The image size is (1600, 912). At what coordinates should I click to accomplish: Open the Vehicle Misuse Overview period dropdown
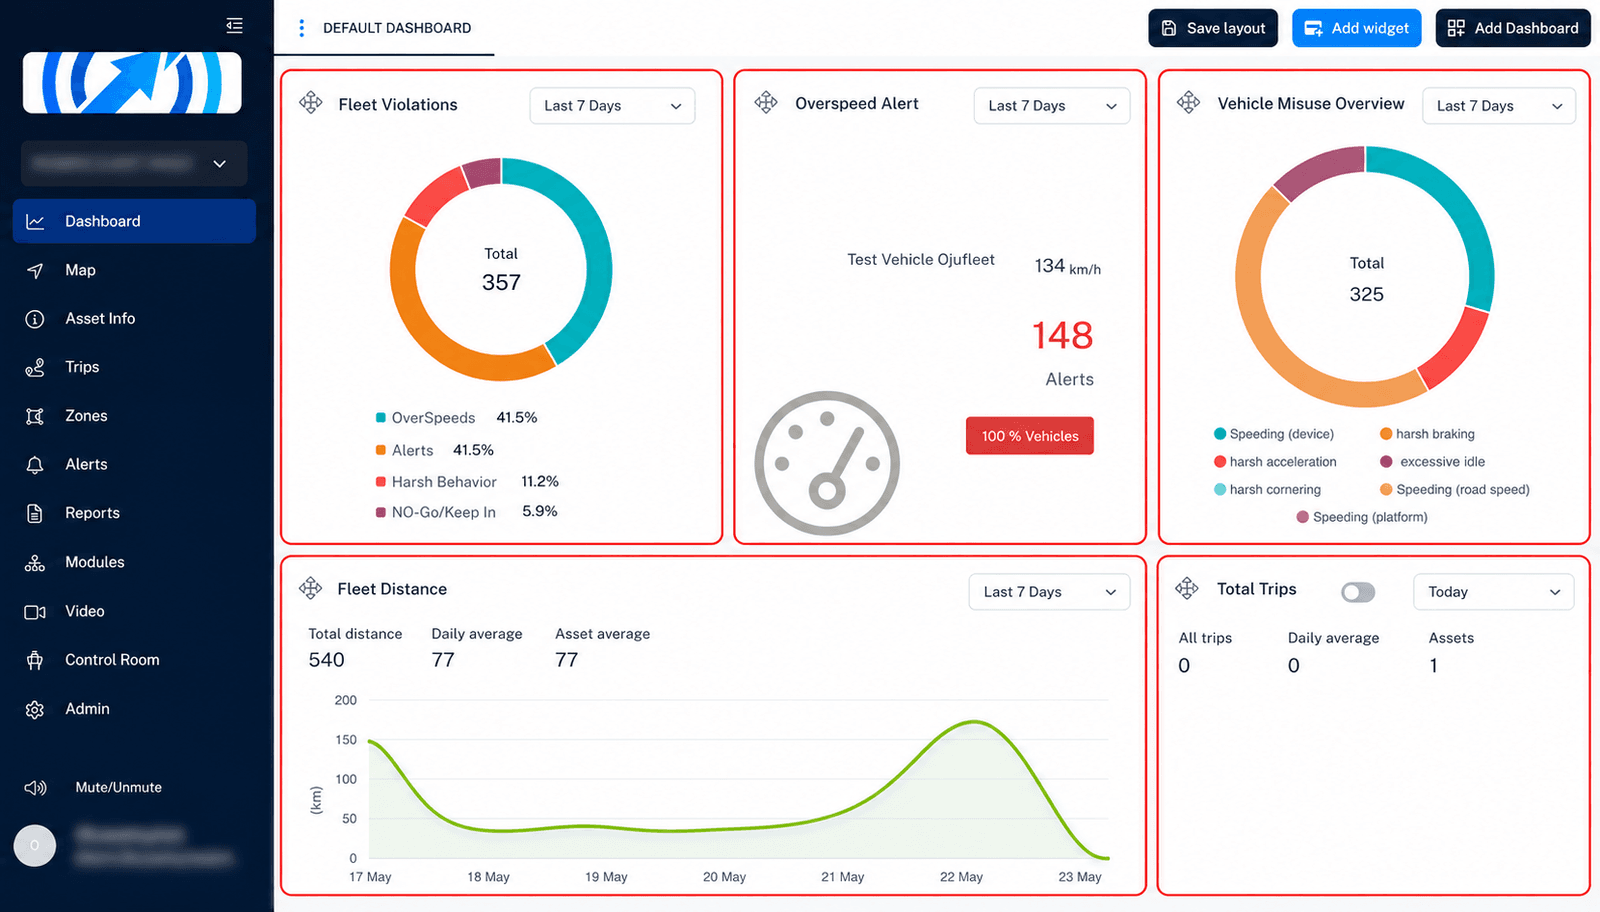tap(1499, 106)
